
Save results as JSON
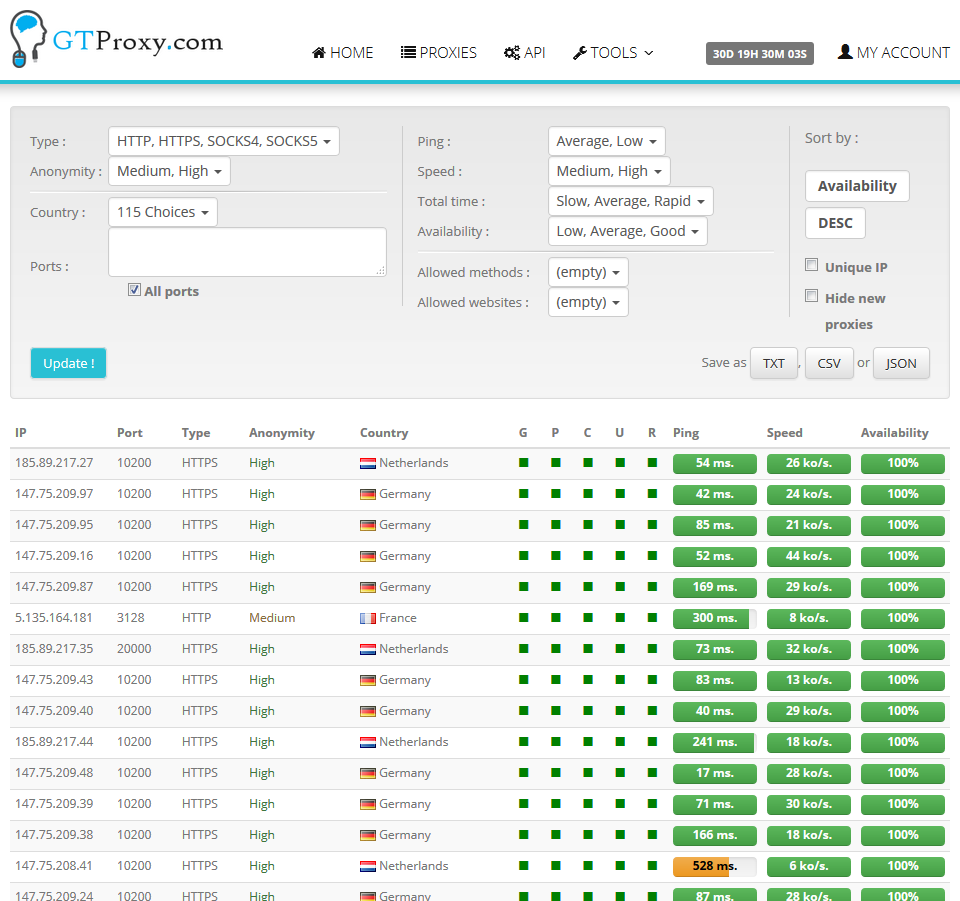click(x=901, y=363)
